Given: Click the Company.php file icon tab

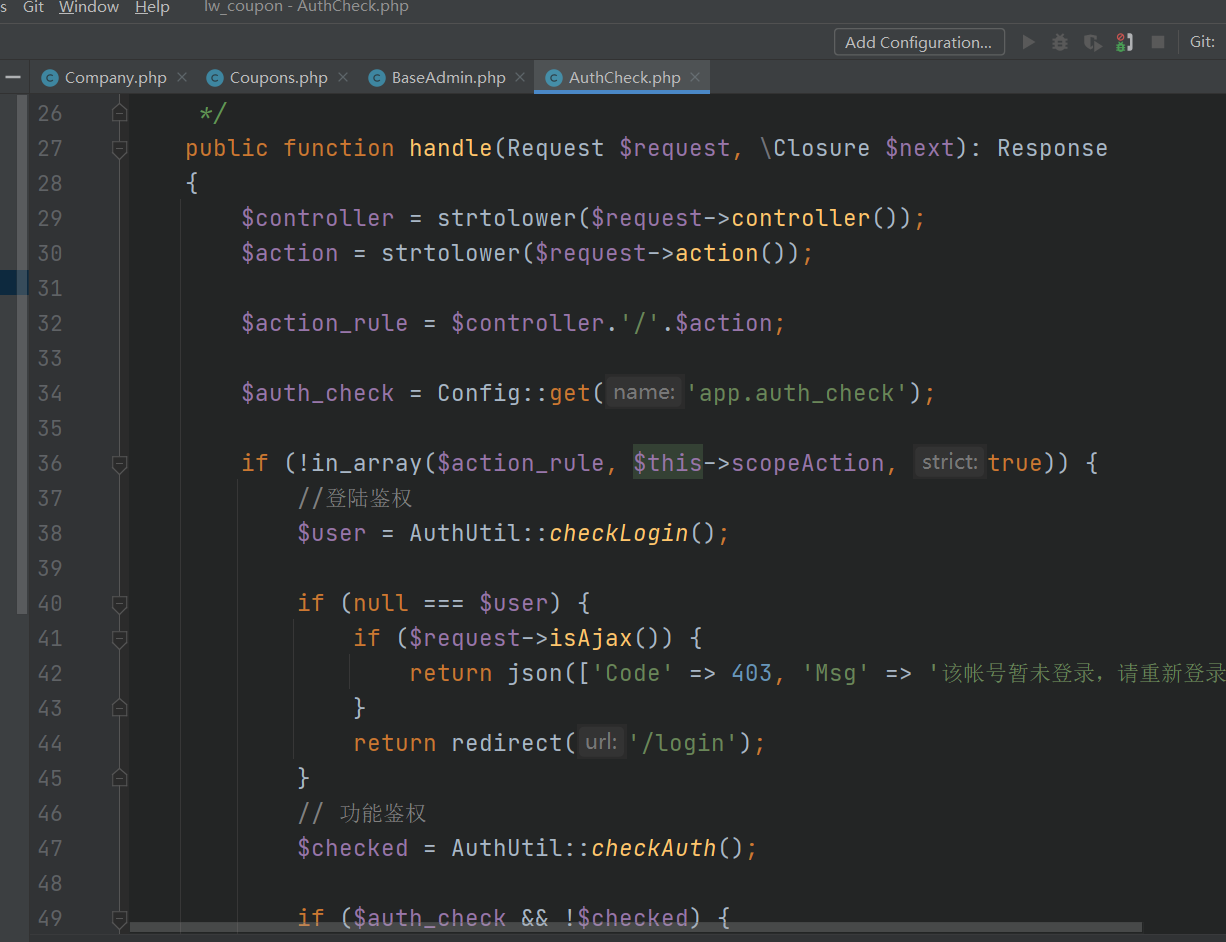Looking at the screenshot, I should pyautogui.click(x=50, y=77).
